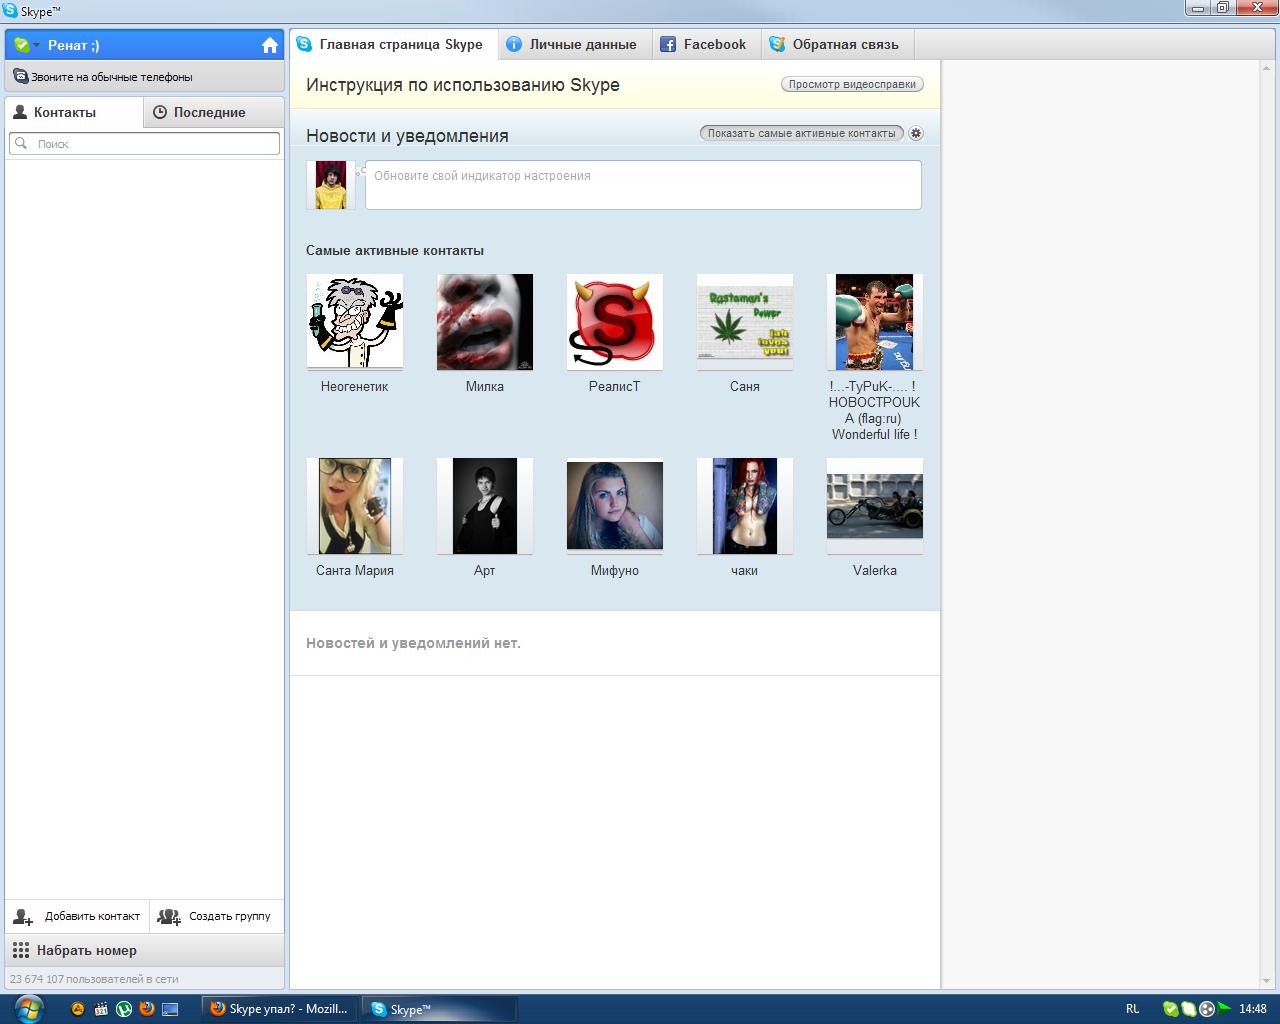The image size is (1280, 1024).
Task: Click the round gray tray icon with dots
Action: coord(1206,1009)
